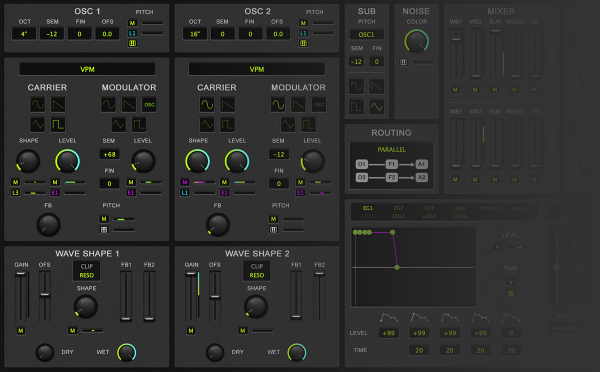Select square wave for OSC 1 carrier
This screenshot has width=600, height=372.
point(58,124)
